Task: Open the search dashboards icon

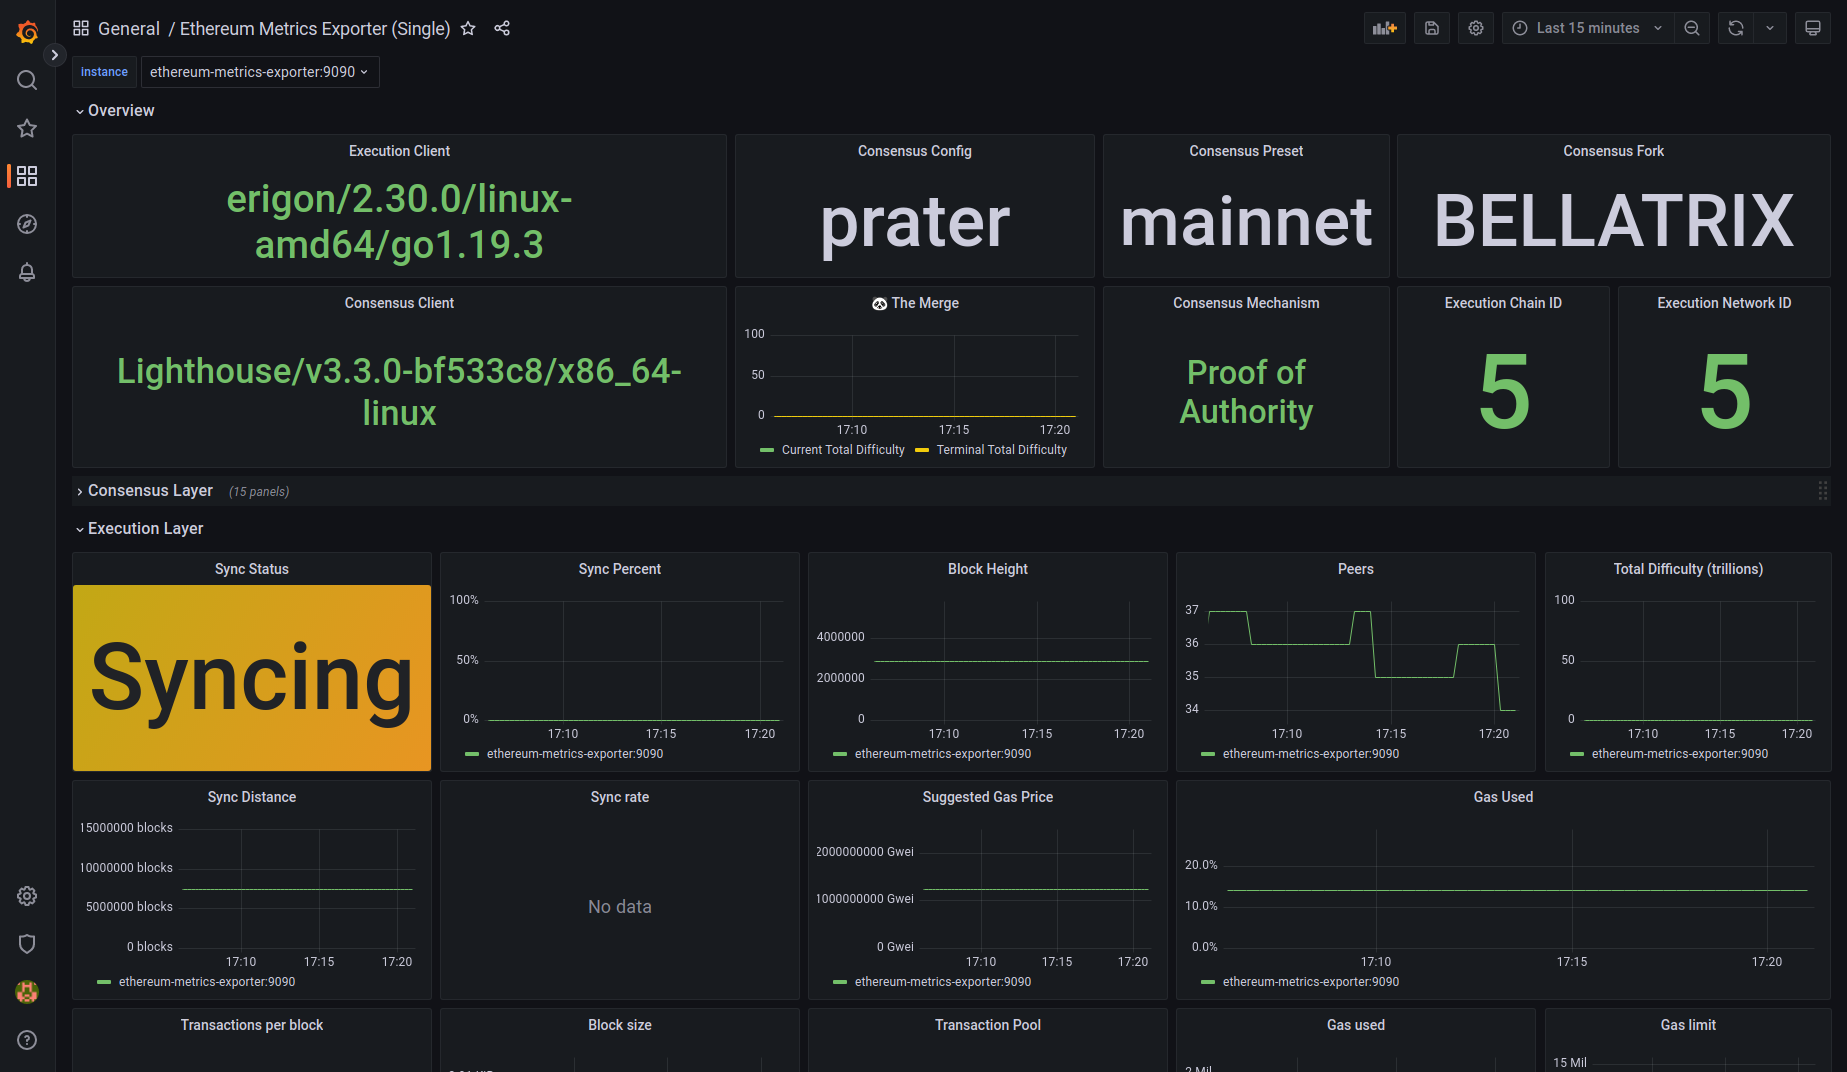Action: coord(27,80)
